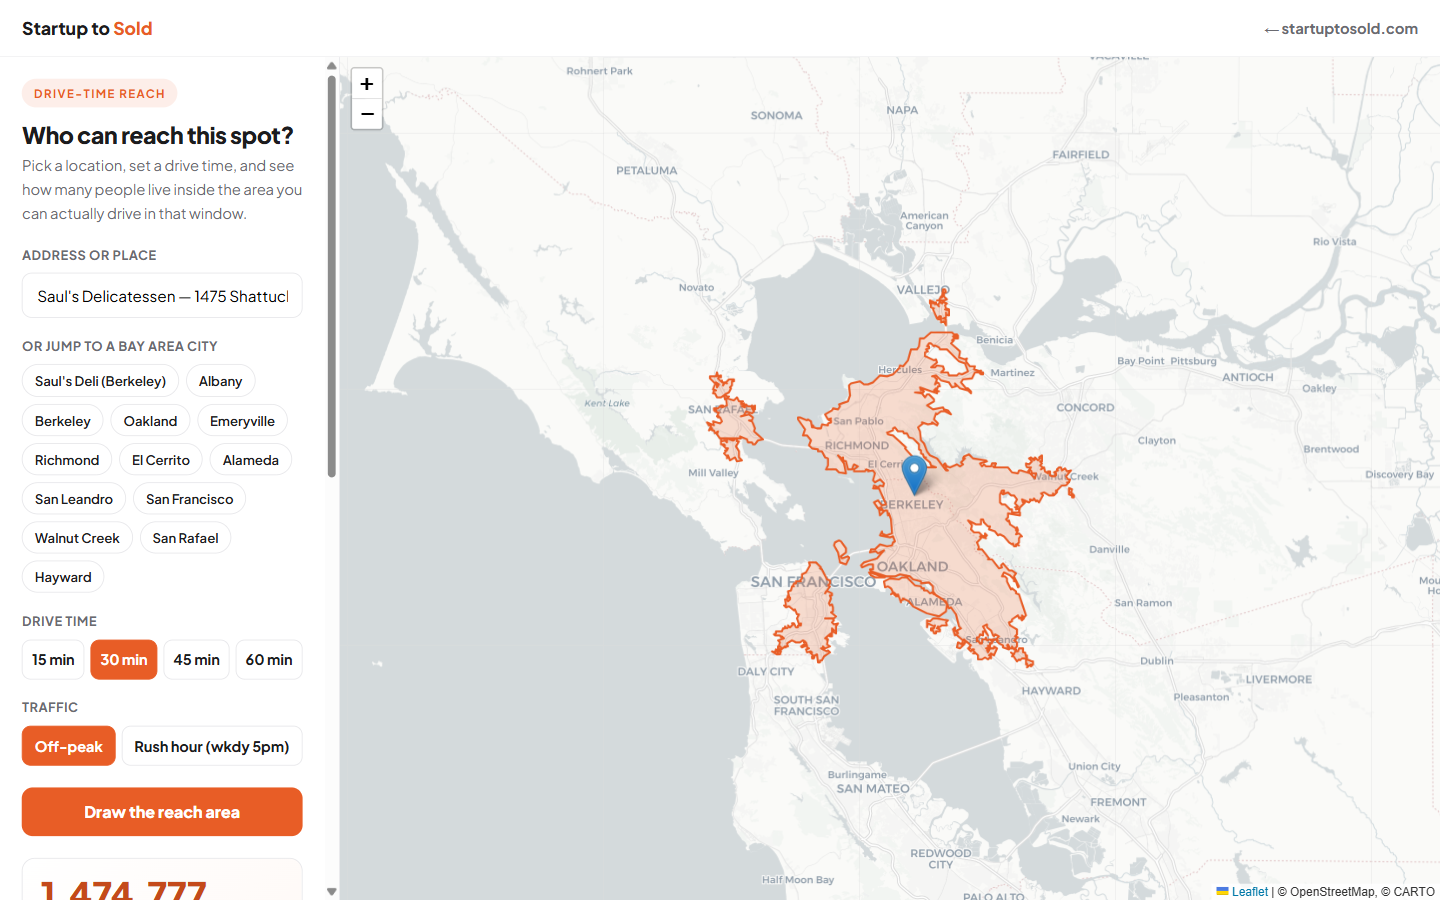This screenshot has width=1440, height=900.
Task: Jump to the Oakland city chip
Action: point(150,421)
